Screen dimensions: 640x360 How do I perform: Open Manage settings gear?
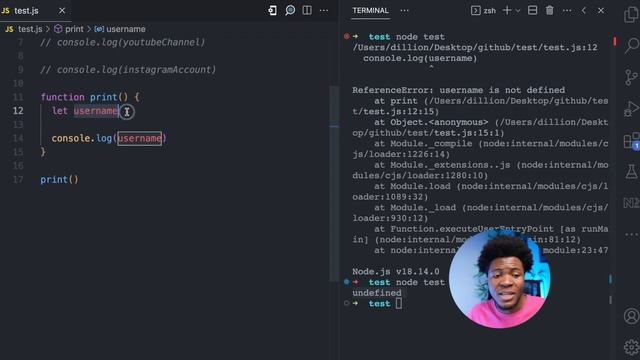[x=631, y=347]
